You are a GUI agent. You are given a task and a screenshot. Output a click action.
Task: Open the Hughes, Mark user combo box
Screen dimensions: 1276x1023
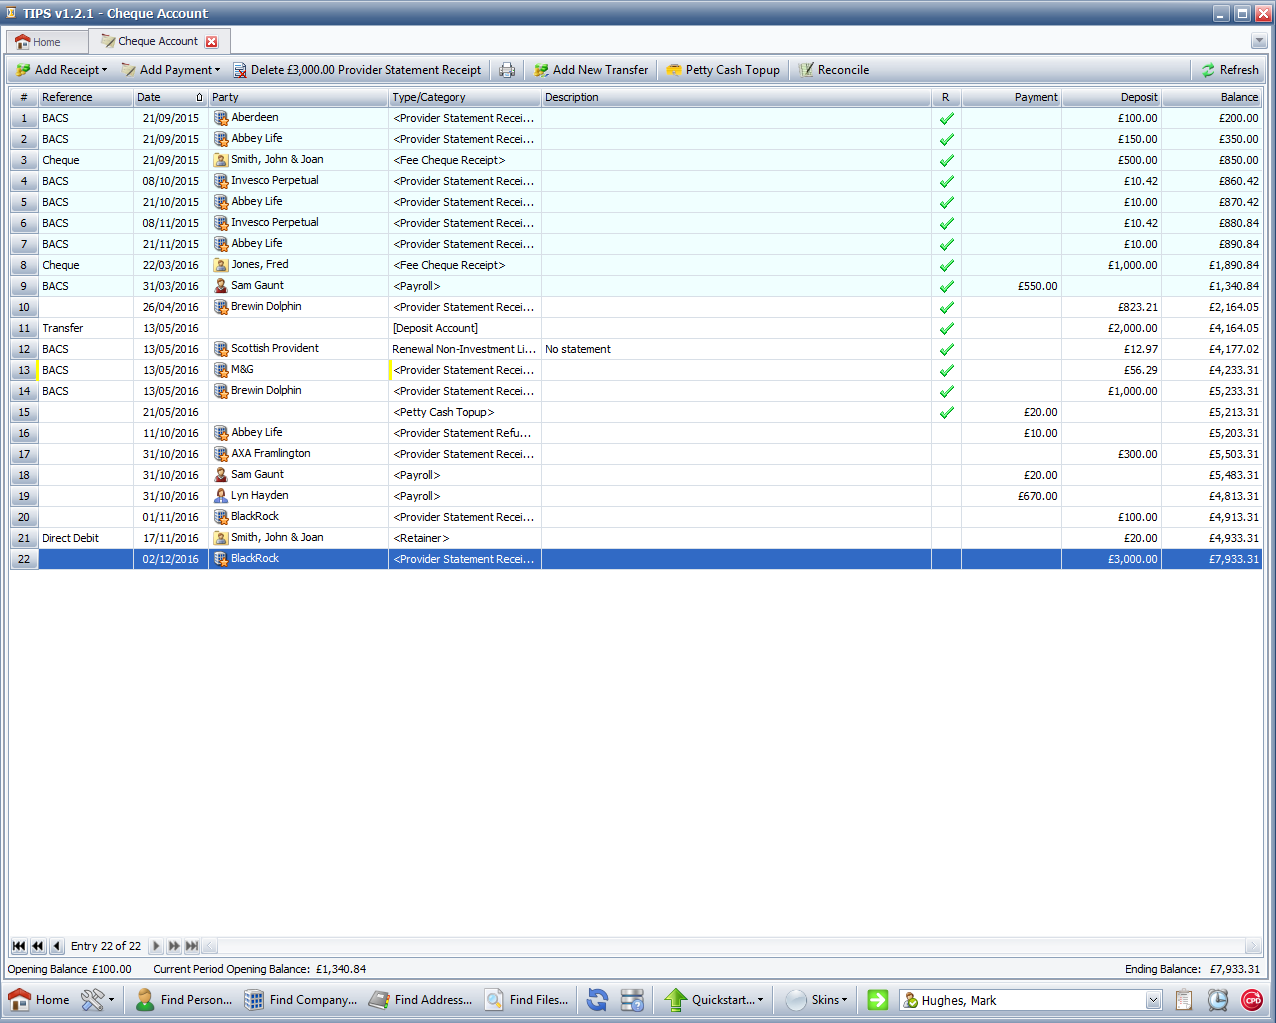pos(1153,1000)
